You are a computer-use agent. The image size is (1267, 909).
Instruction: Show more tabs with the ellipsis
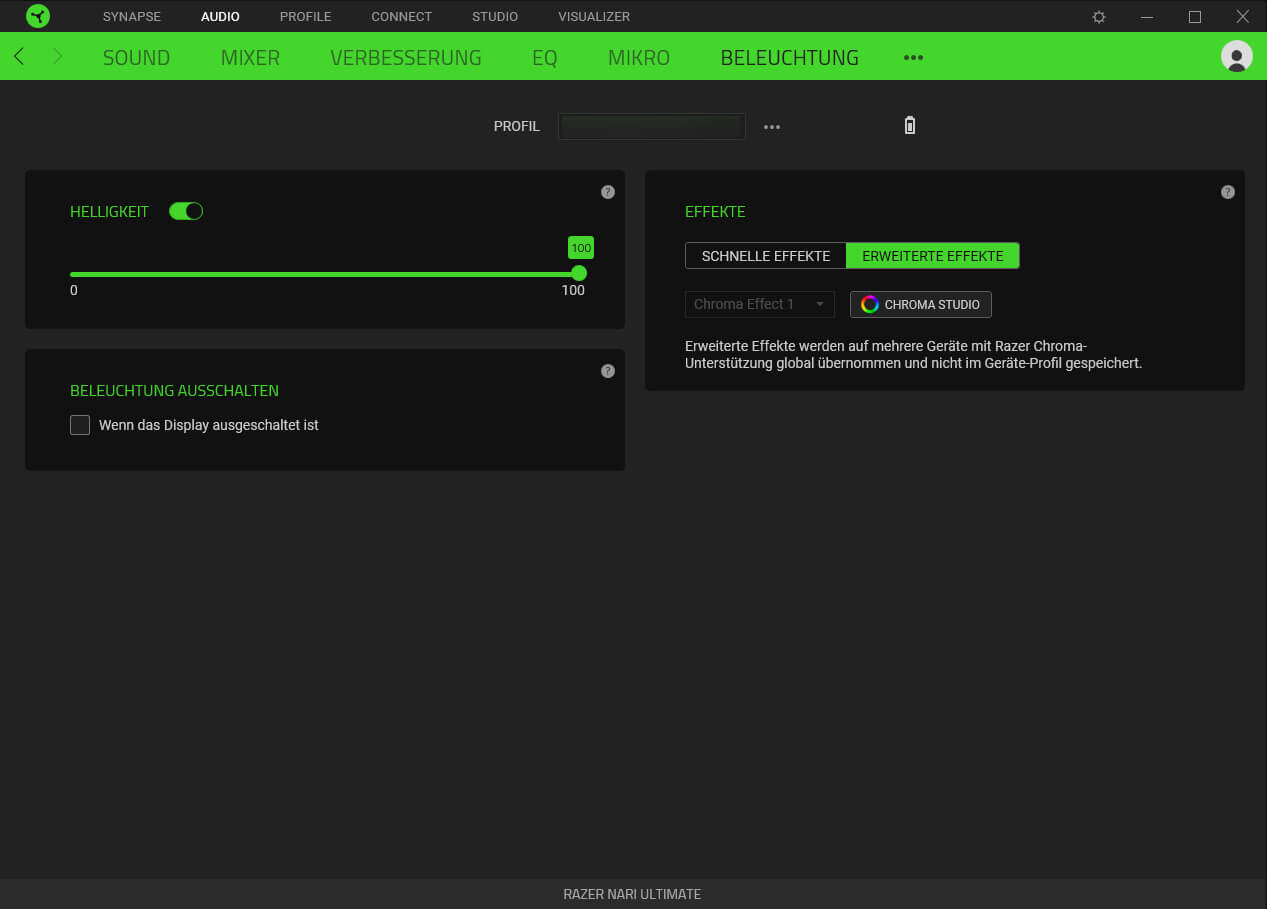tap(913, 58)
